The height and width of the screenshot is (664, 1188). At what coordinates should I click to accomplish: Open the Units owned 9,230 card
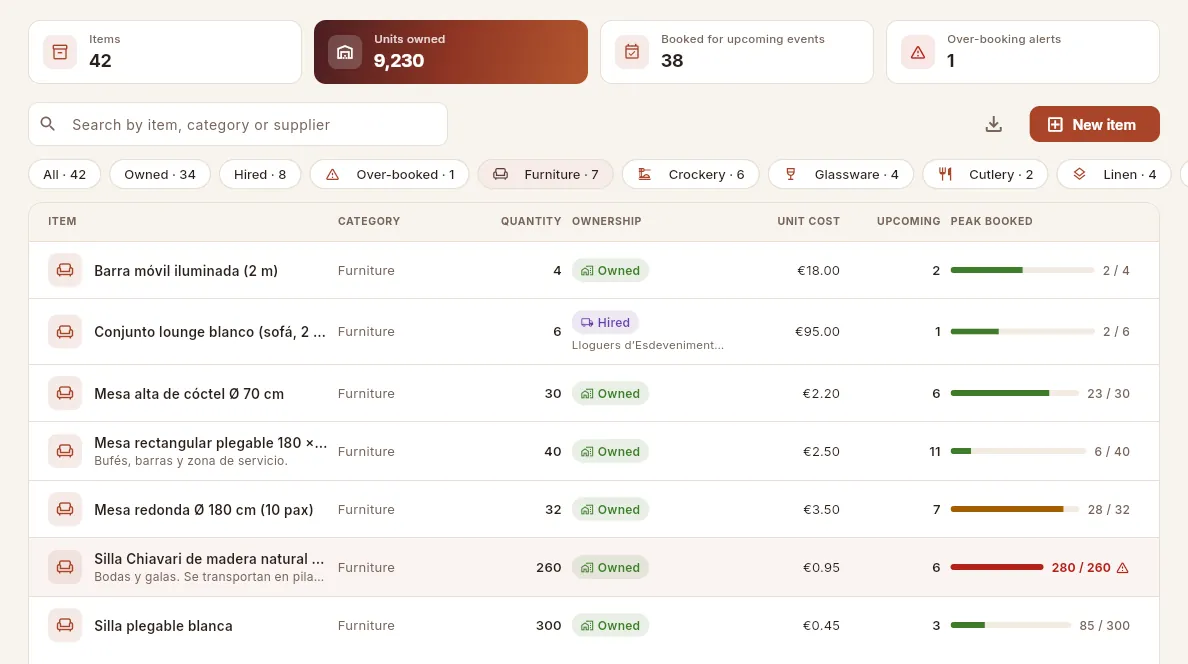451,52
